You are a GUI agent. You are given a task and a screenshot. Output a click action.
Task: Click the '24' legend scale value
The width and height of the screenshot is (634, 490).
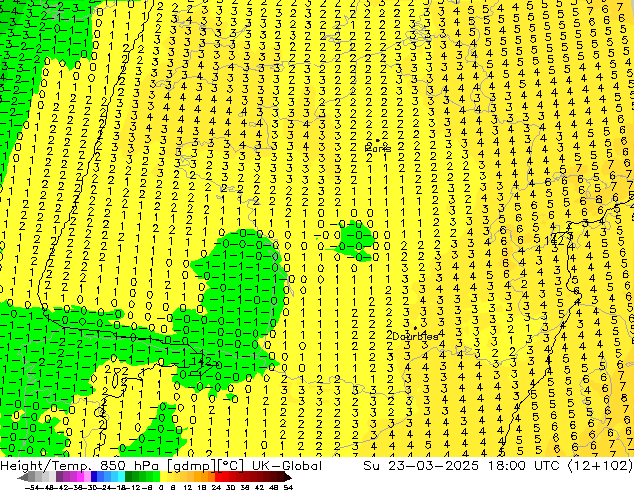tap(216, 487)
